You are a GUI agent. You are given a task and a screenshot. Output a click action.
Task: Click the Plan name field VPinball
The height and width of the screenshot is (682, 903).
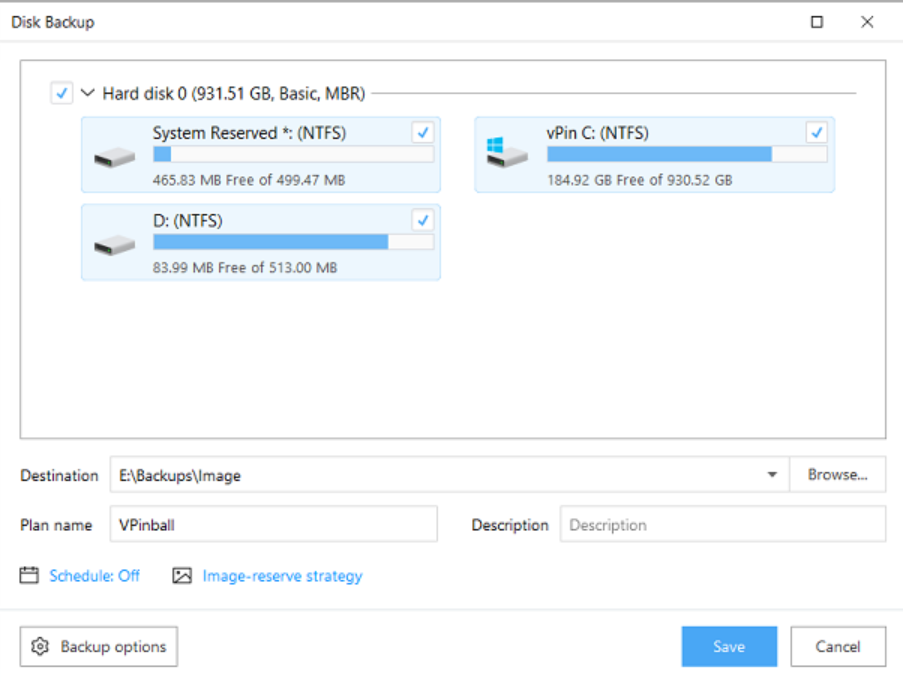(x=274, y=524)
